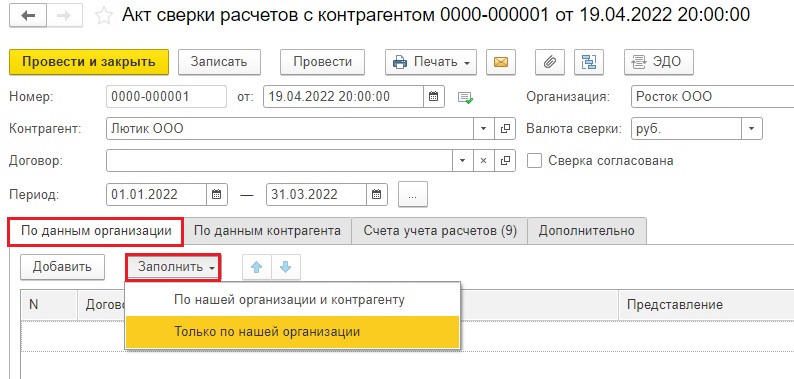Click the Представление column header

706,305
